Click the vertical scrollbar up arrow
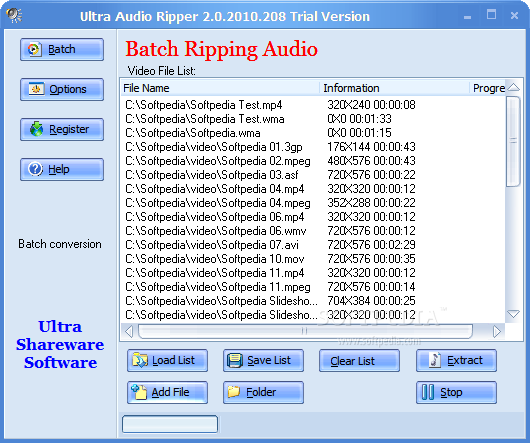The image size is (530, 443). 513,88
